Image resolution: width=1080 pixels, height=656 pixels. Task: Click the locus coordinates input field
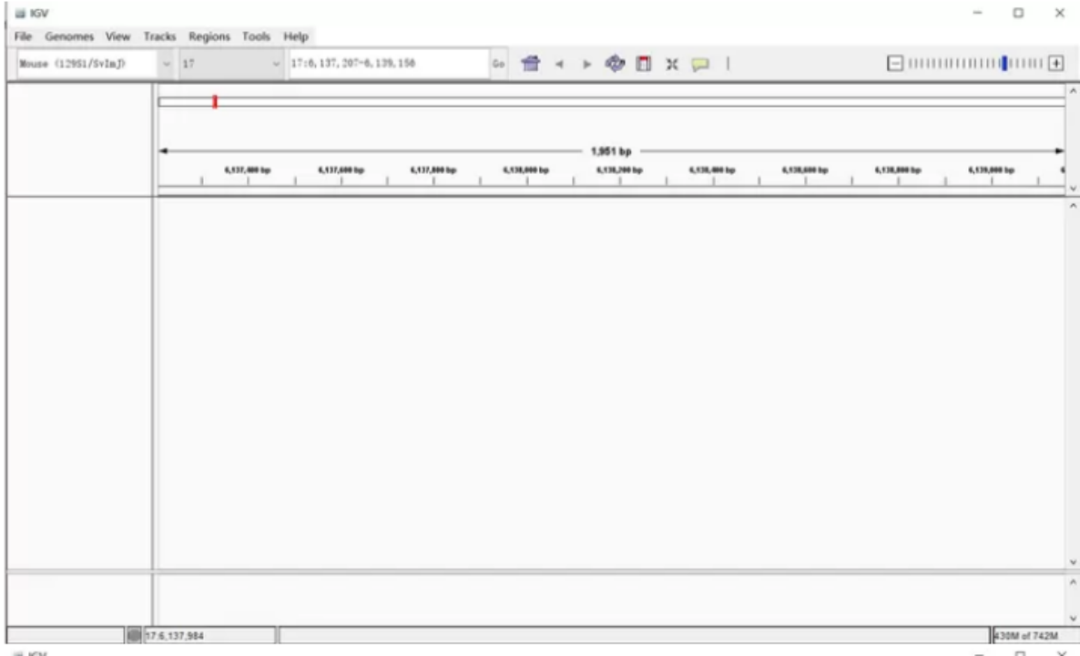[385, 64]
